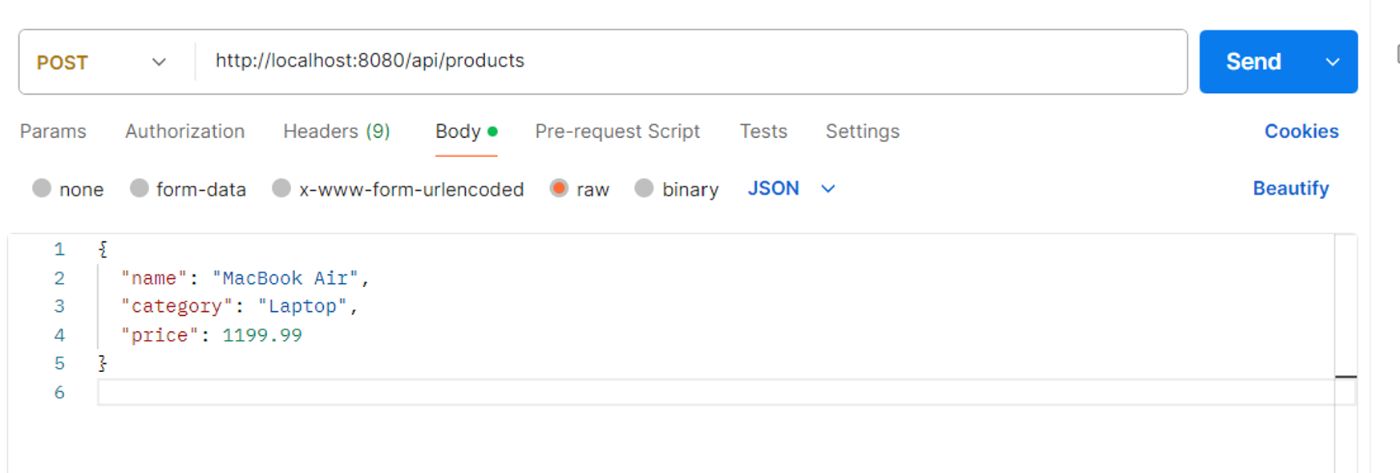Select the Body tab
This screenshot has height=473, width=1400.
(458, 131)
